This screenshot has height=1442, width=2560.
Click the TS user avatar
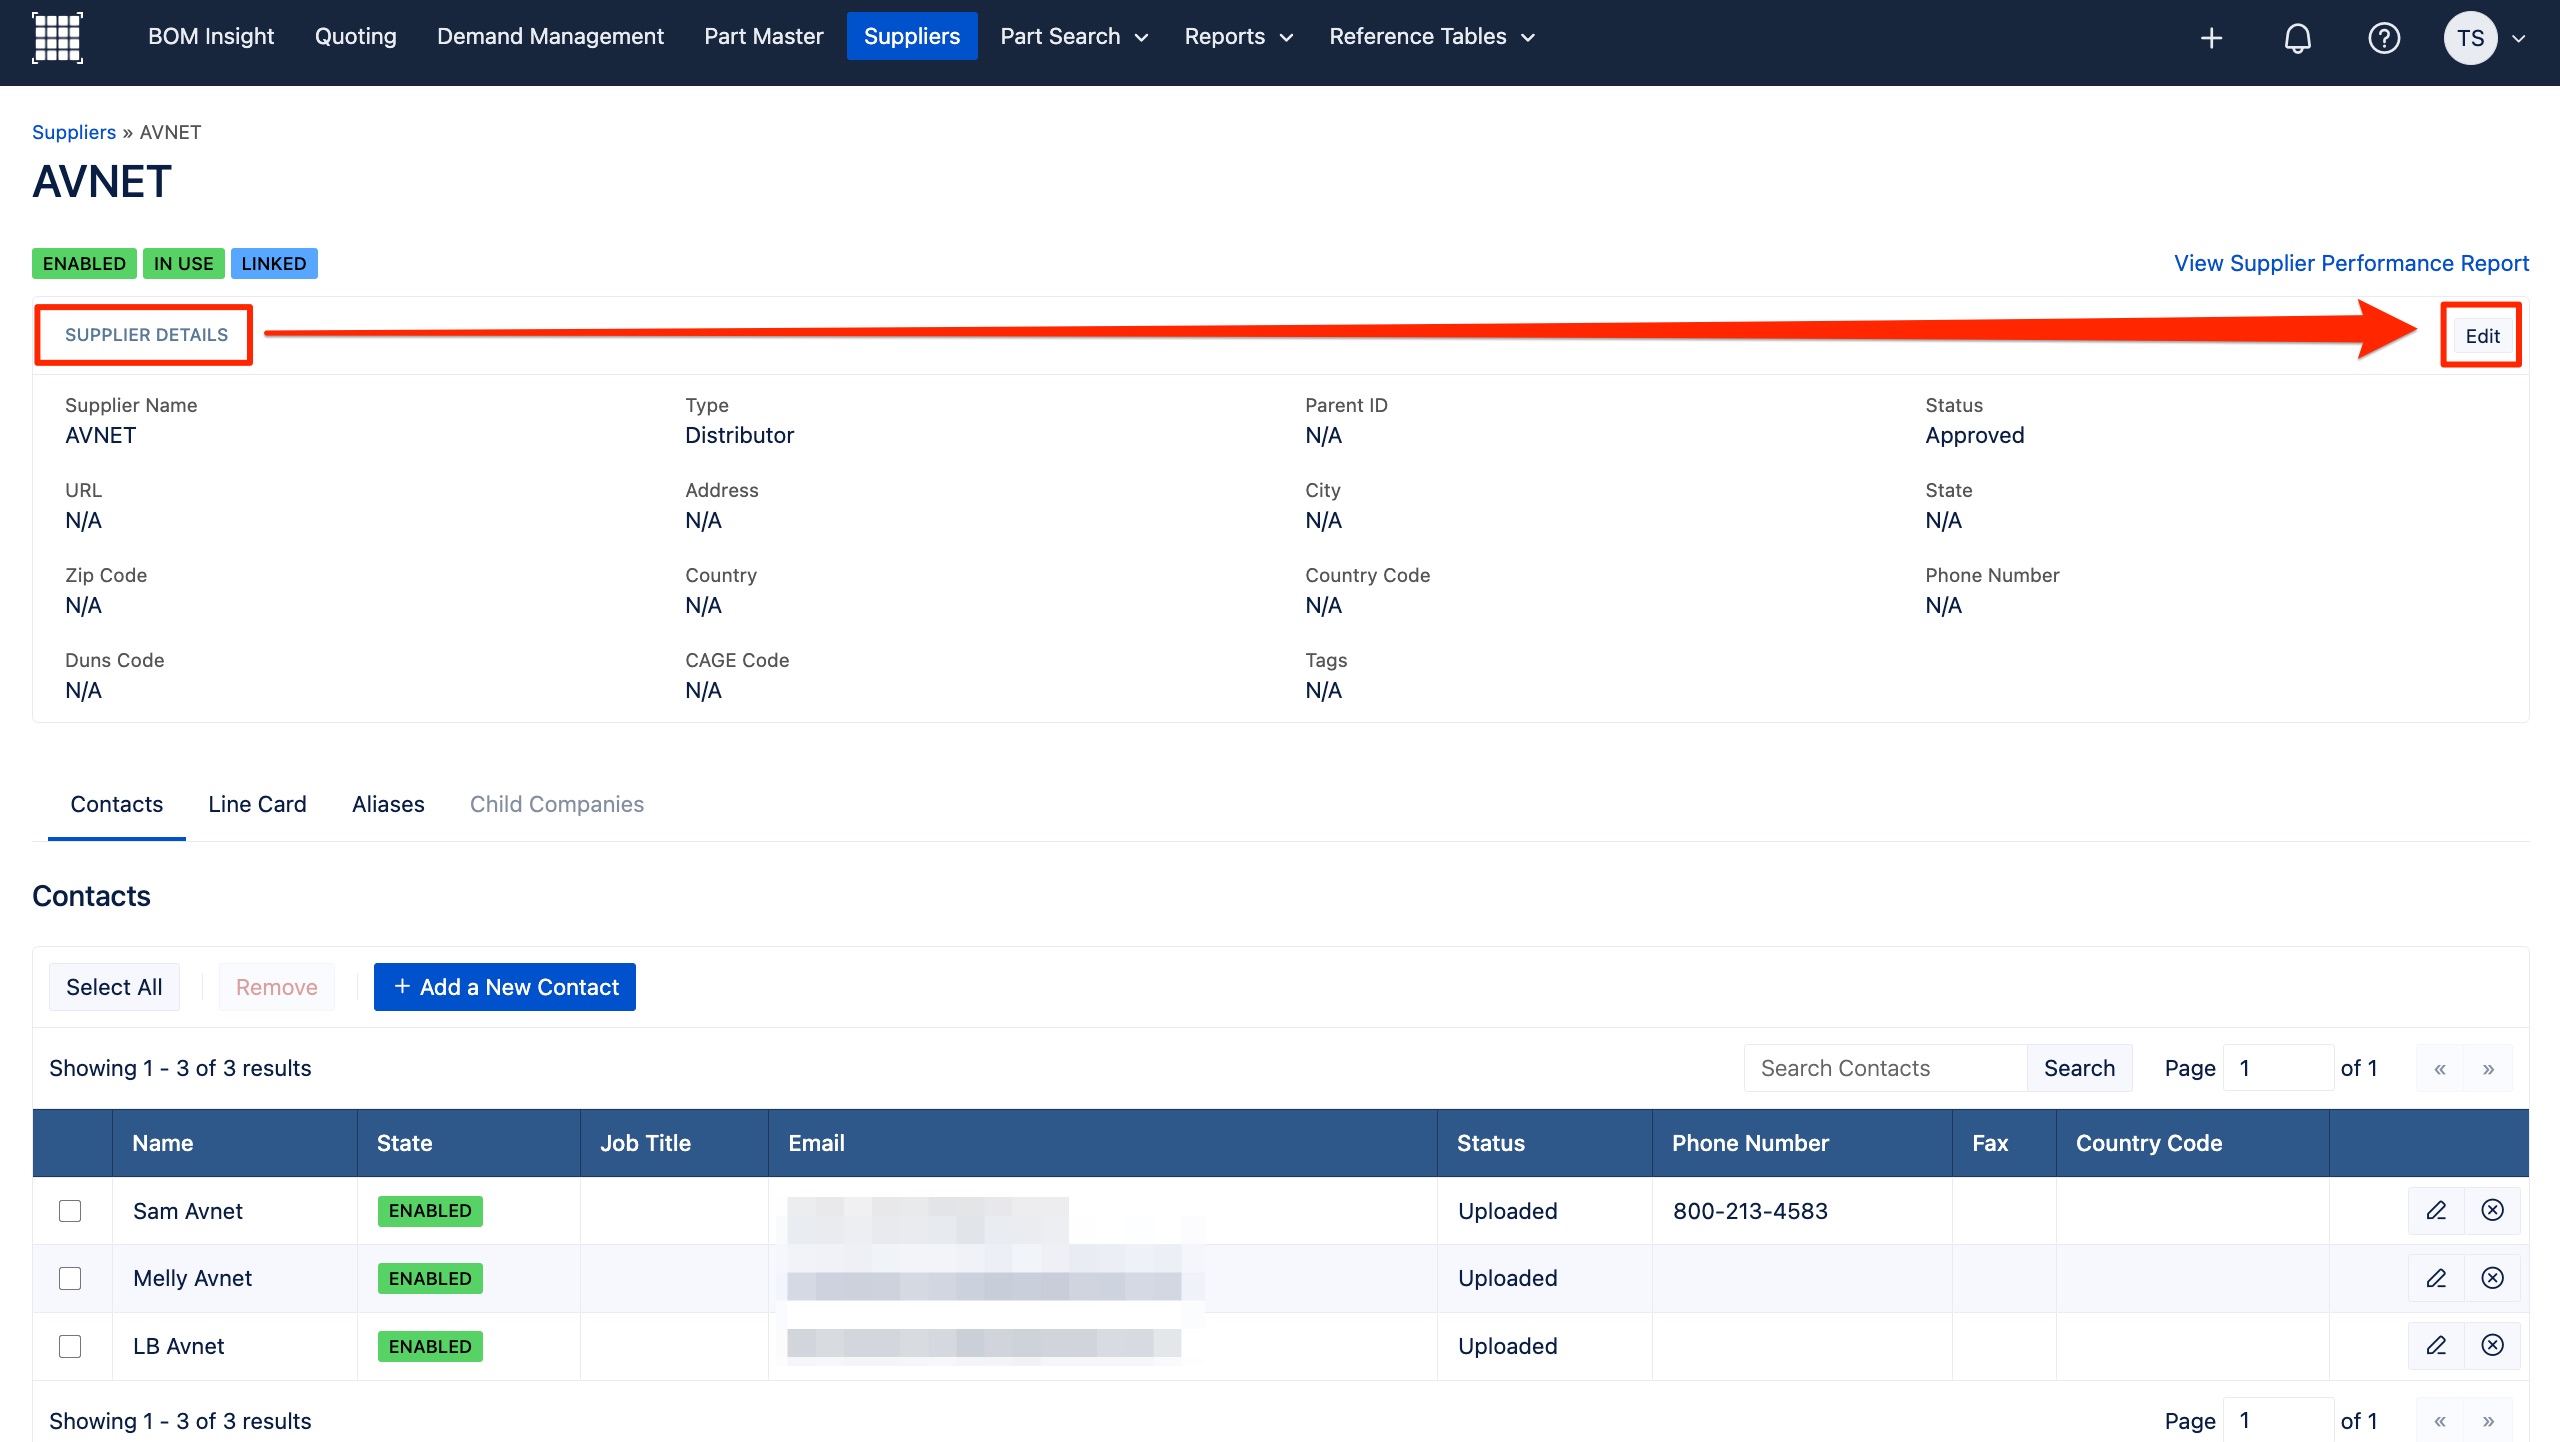(2470, 38)
